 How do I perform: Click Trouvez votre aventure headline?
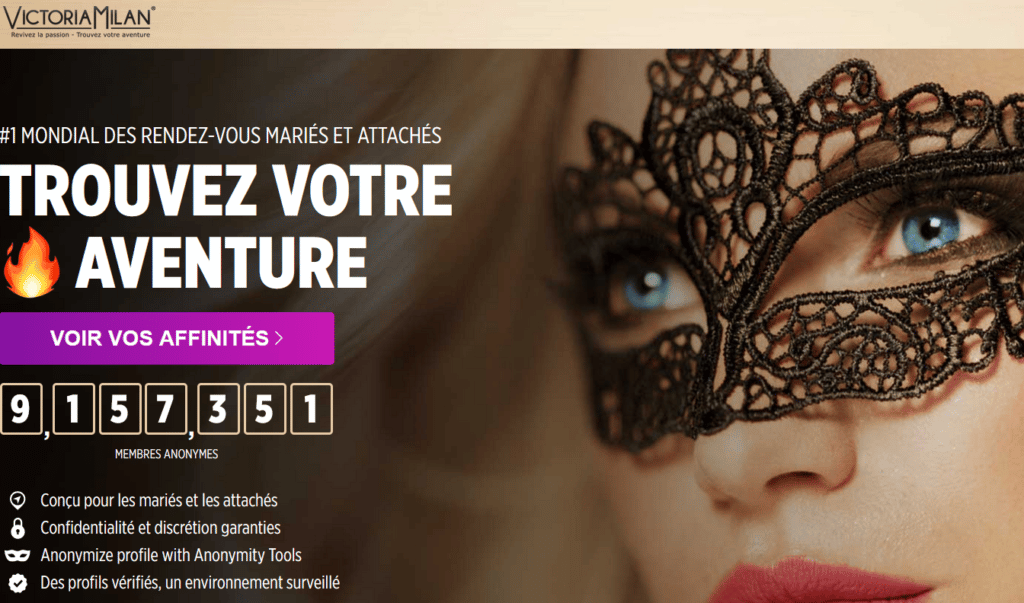[x=226, y=226]
